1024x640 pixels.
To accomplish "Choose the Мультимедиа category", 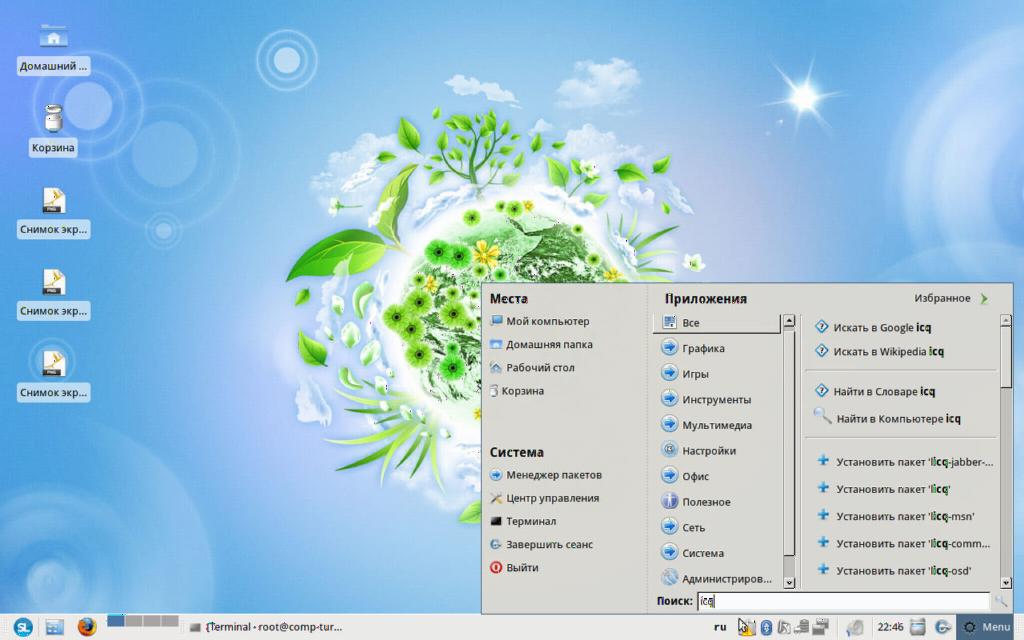I will (x=716, y=424).
